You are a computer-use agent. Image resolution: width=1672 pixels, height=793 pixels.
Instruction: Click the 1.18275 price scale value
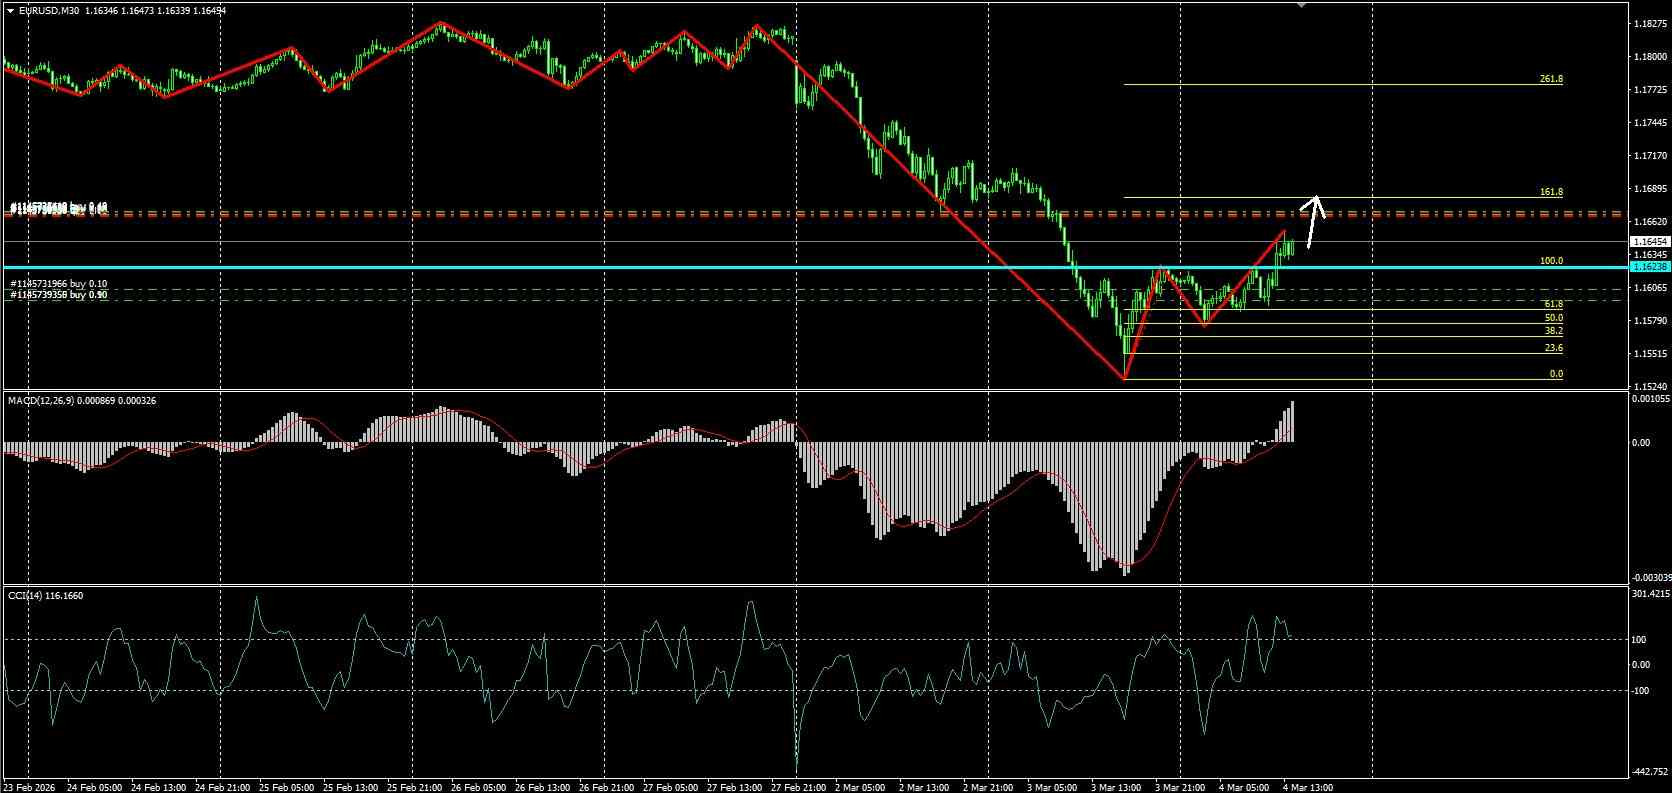1648,23
